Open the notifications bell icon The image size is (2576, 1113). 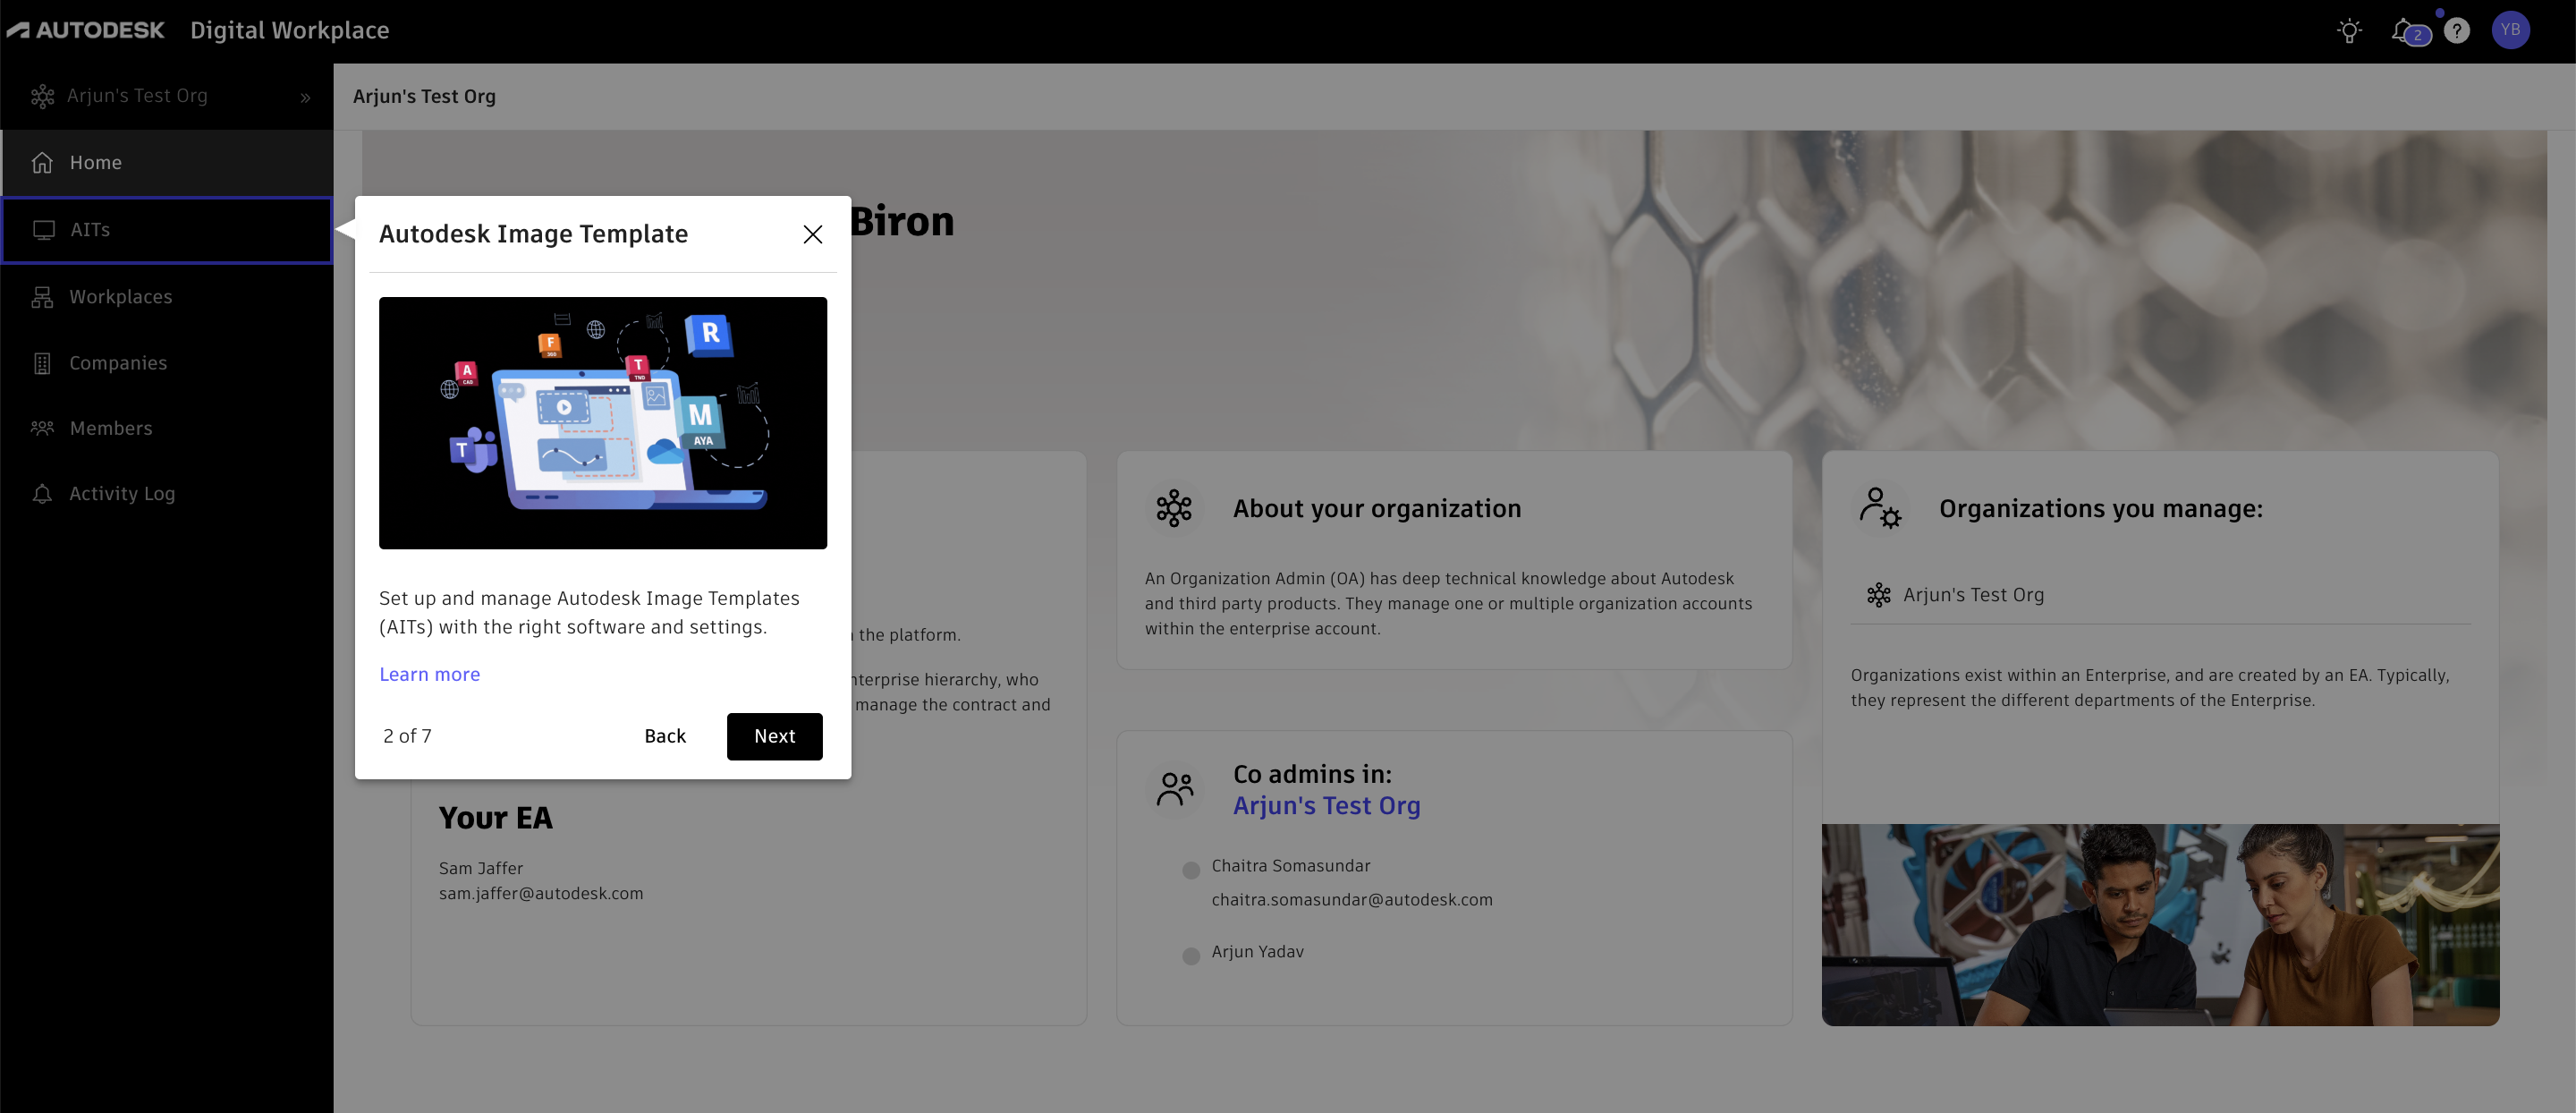(x=2403, y=31)
